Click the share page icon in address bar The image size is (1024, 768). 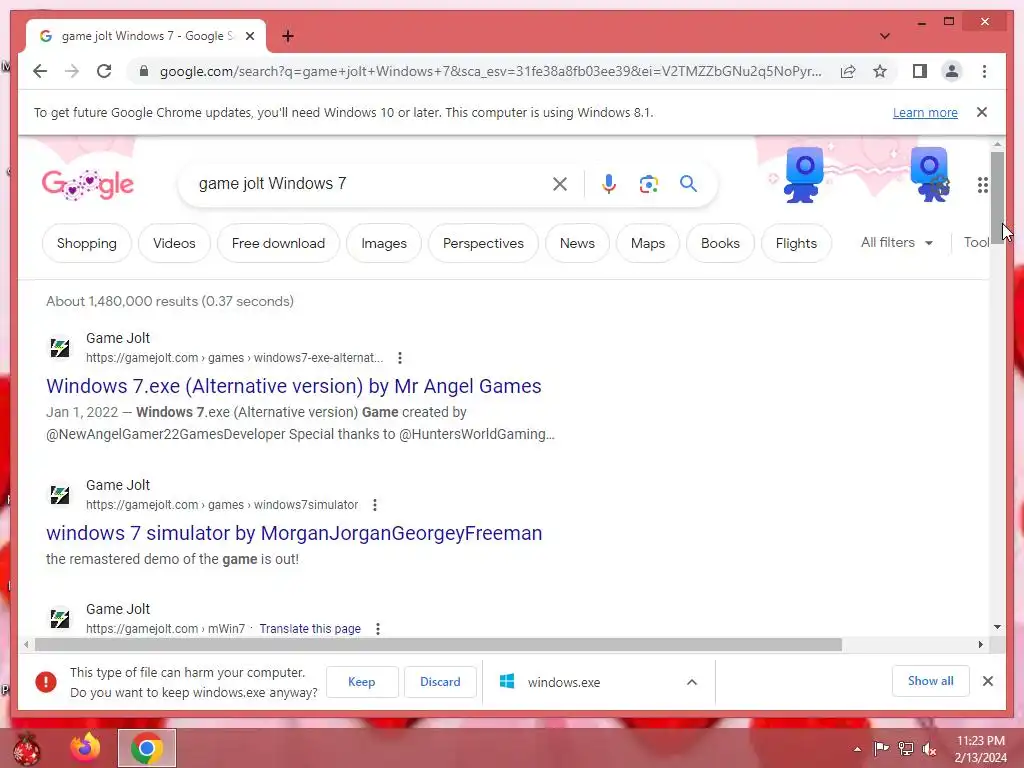pyautogui.click(x=848, y=71)
